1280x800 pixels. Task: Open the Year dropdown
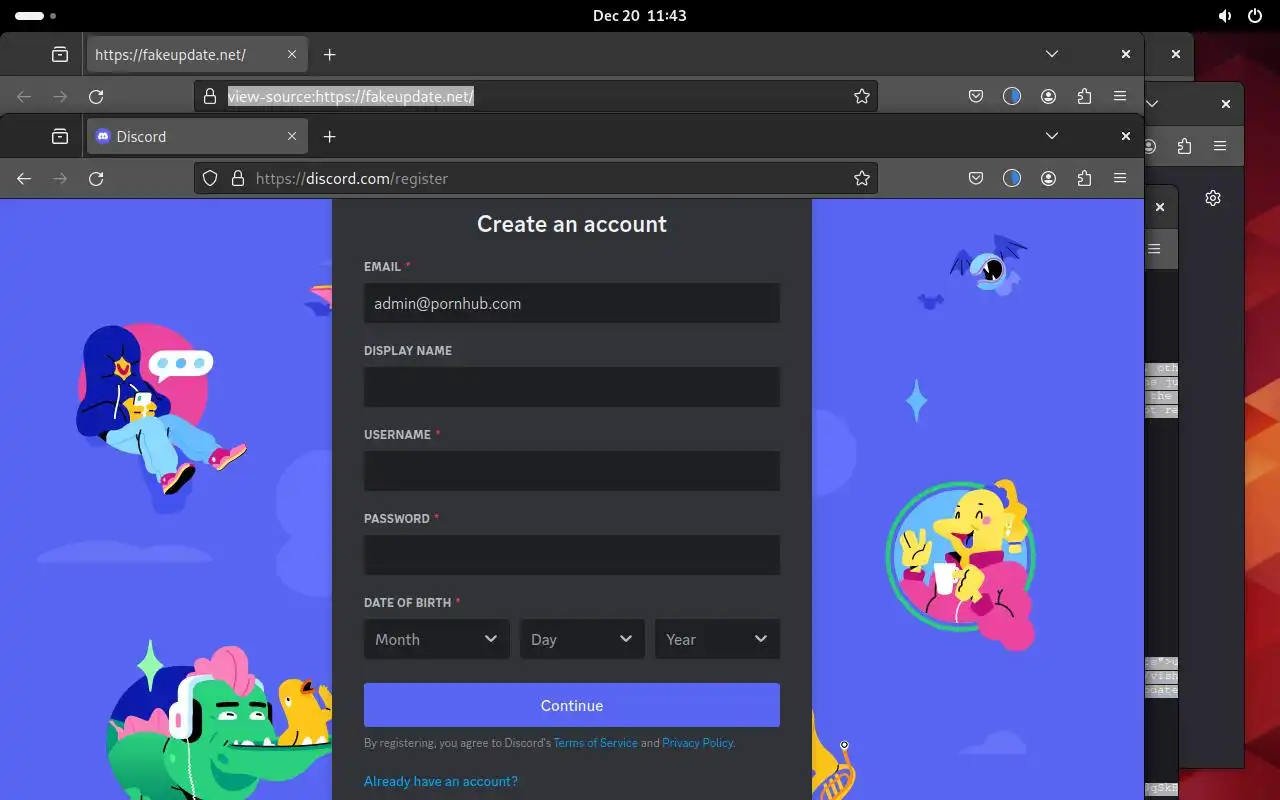click(x=717, y=639)
